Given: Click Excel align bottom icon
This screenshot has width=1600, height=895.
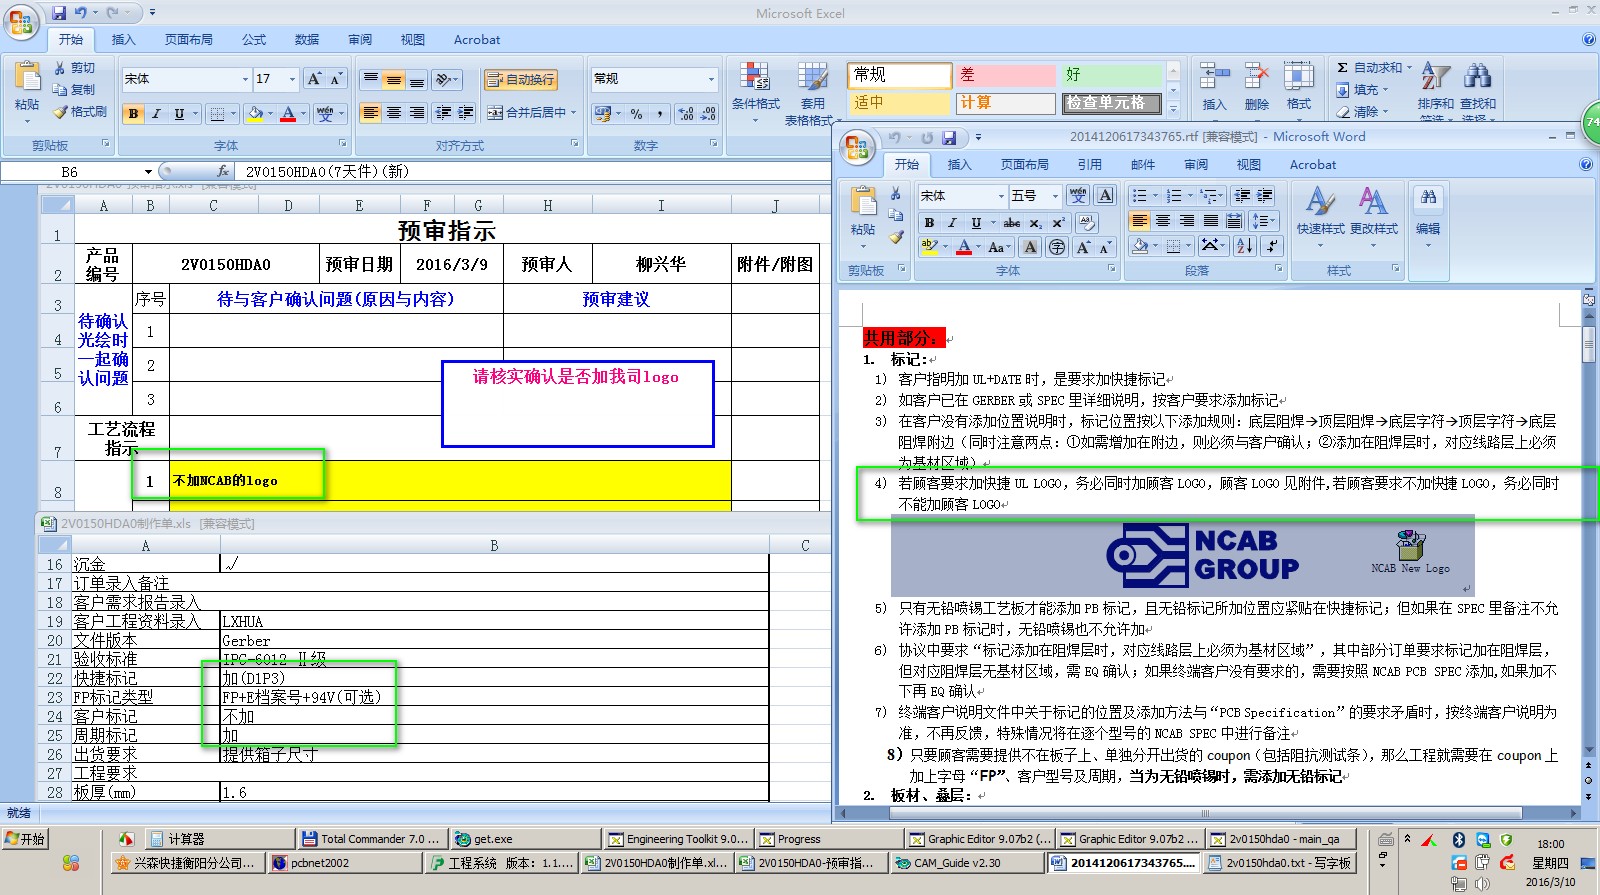Looking at the screenshot, I should tap(417, 79).
